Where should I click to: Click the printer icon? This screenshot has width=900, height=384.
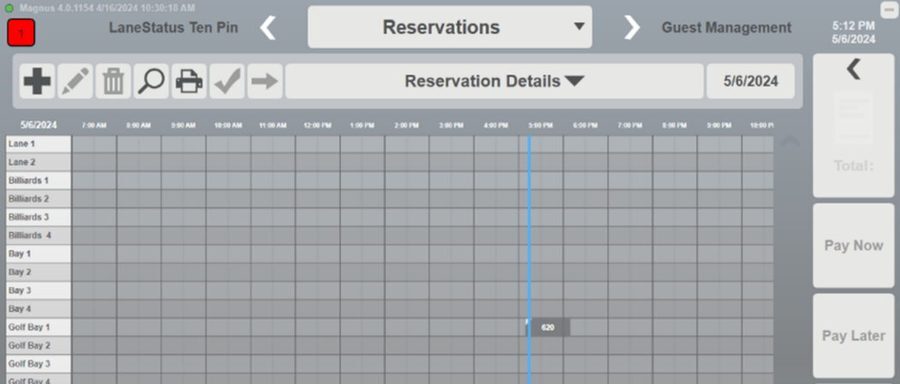pyautogui.click(x=189, y=81)
